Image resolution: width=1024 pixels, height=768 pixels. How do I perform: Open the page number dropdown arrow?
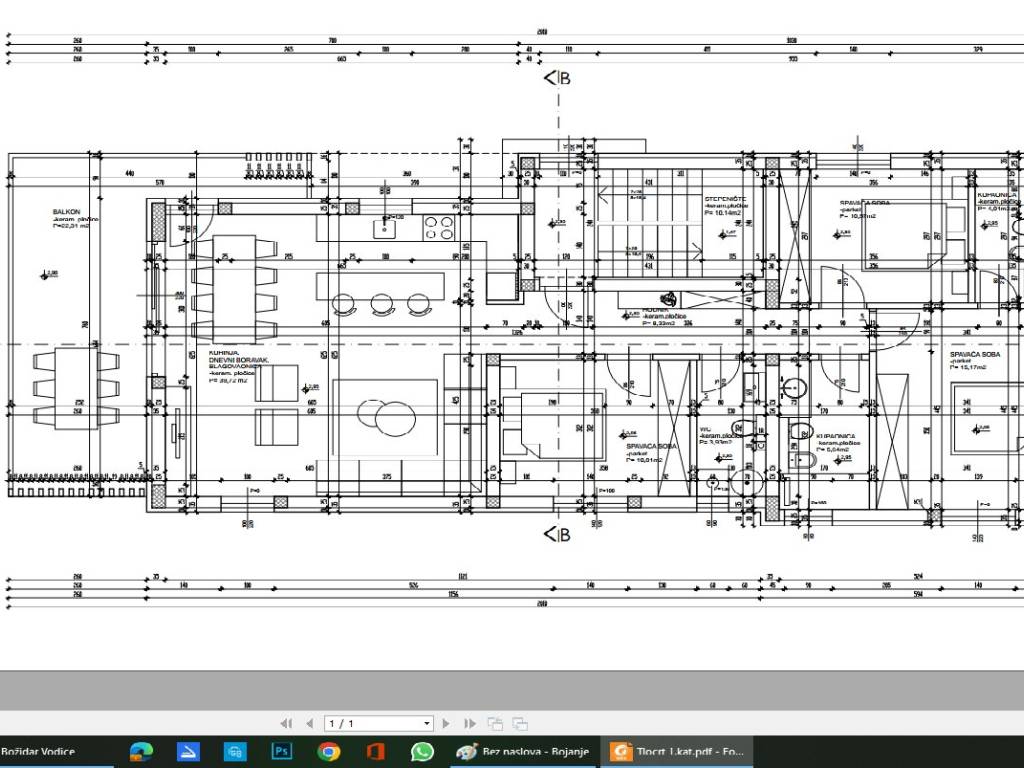coord(427,723)
